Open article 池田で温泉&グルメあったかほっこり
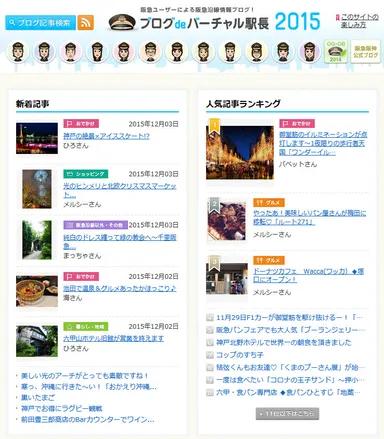The width and height of the screenshot is (384, 439). (x=120, y=289)
